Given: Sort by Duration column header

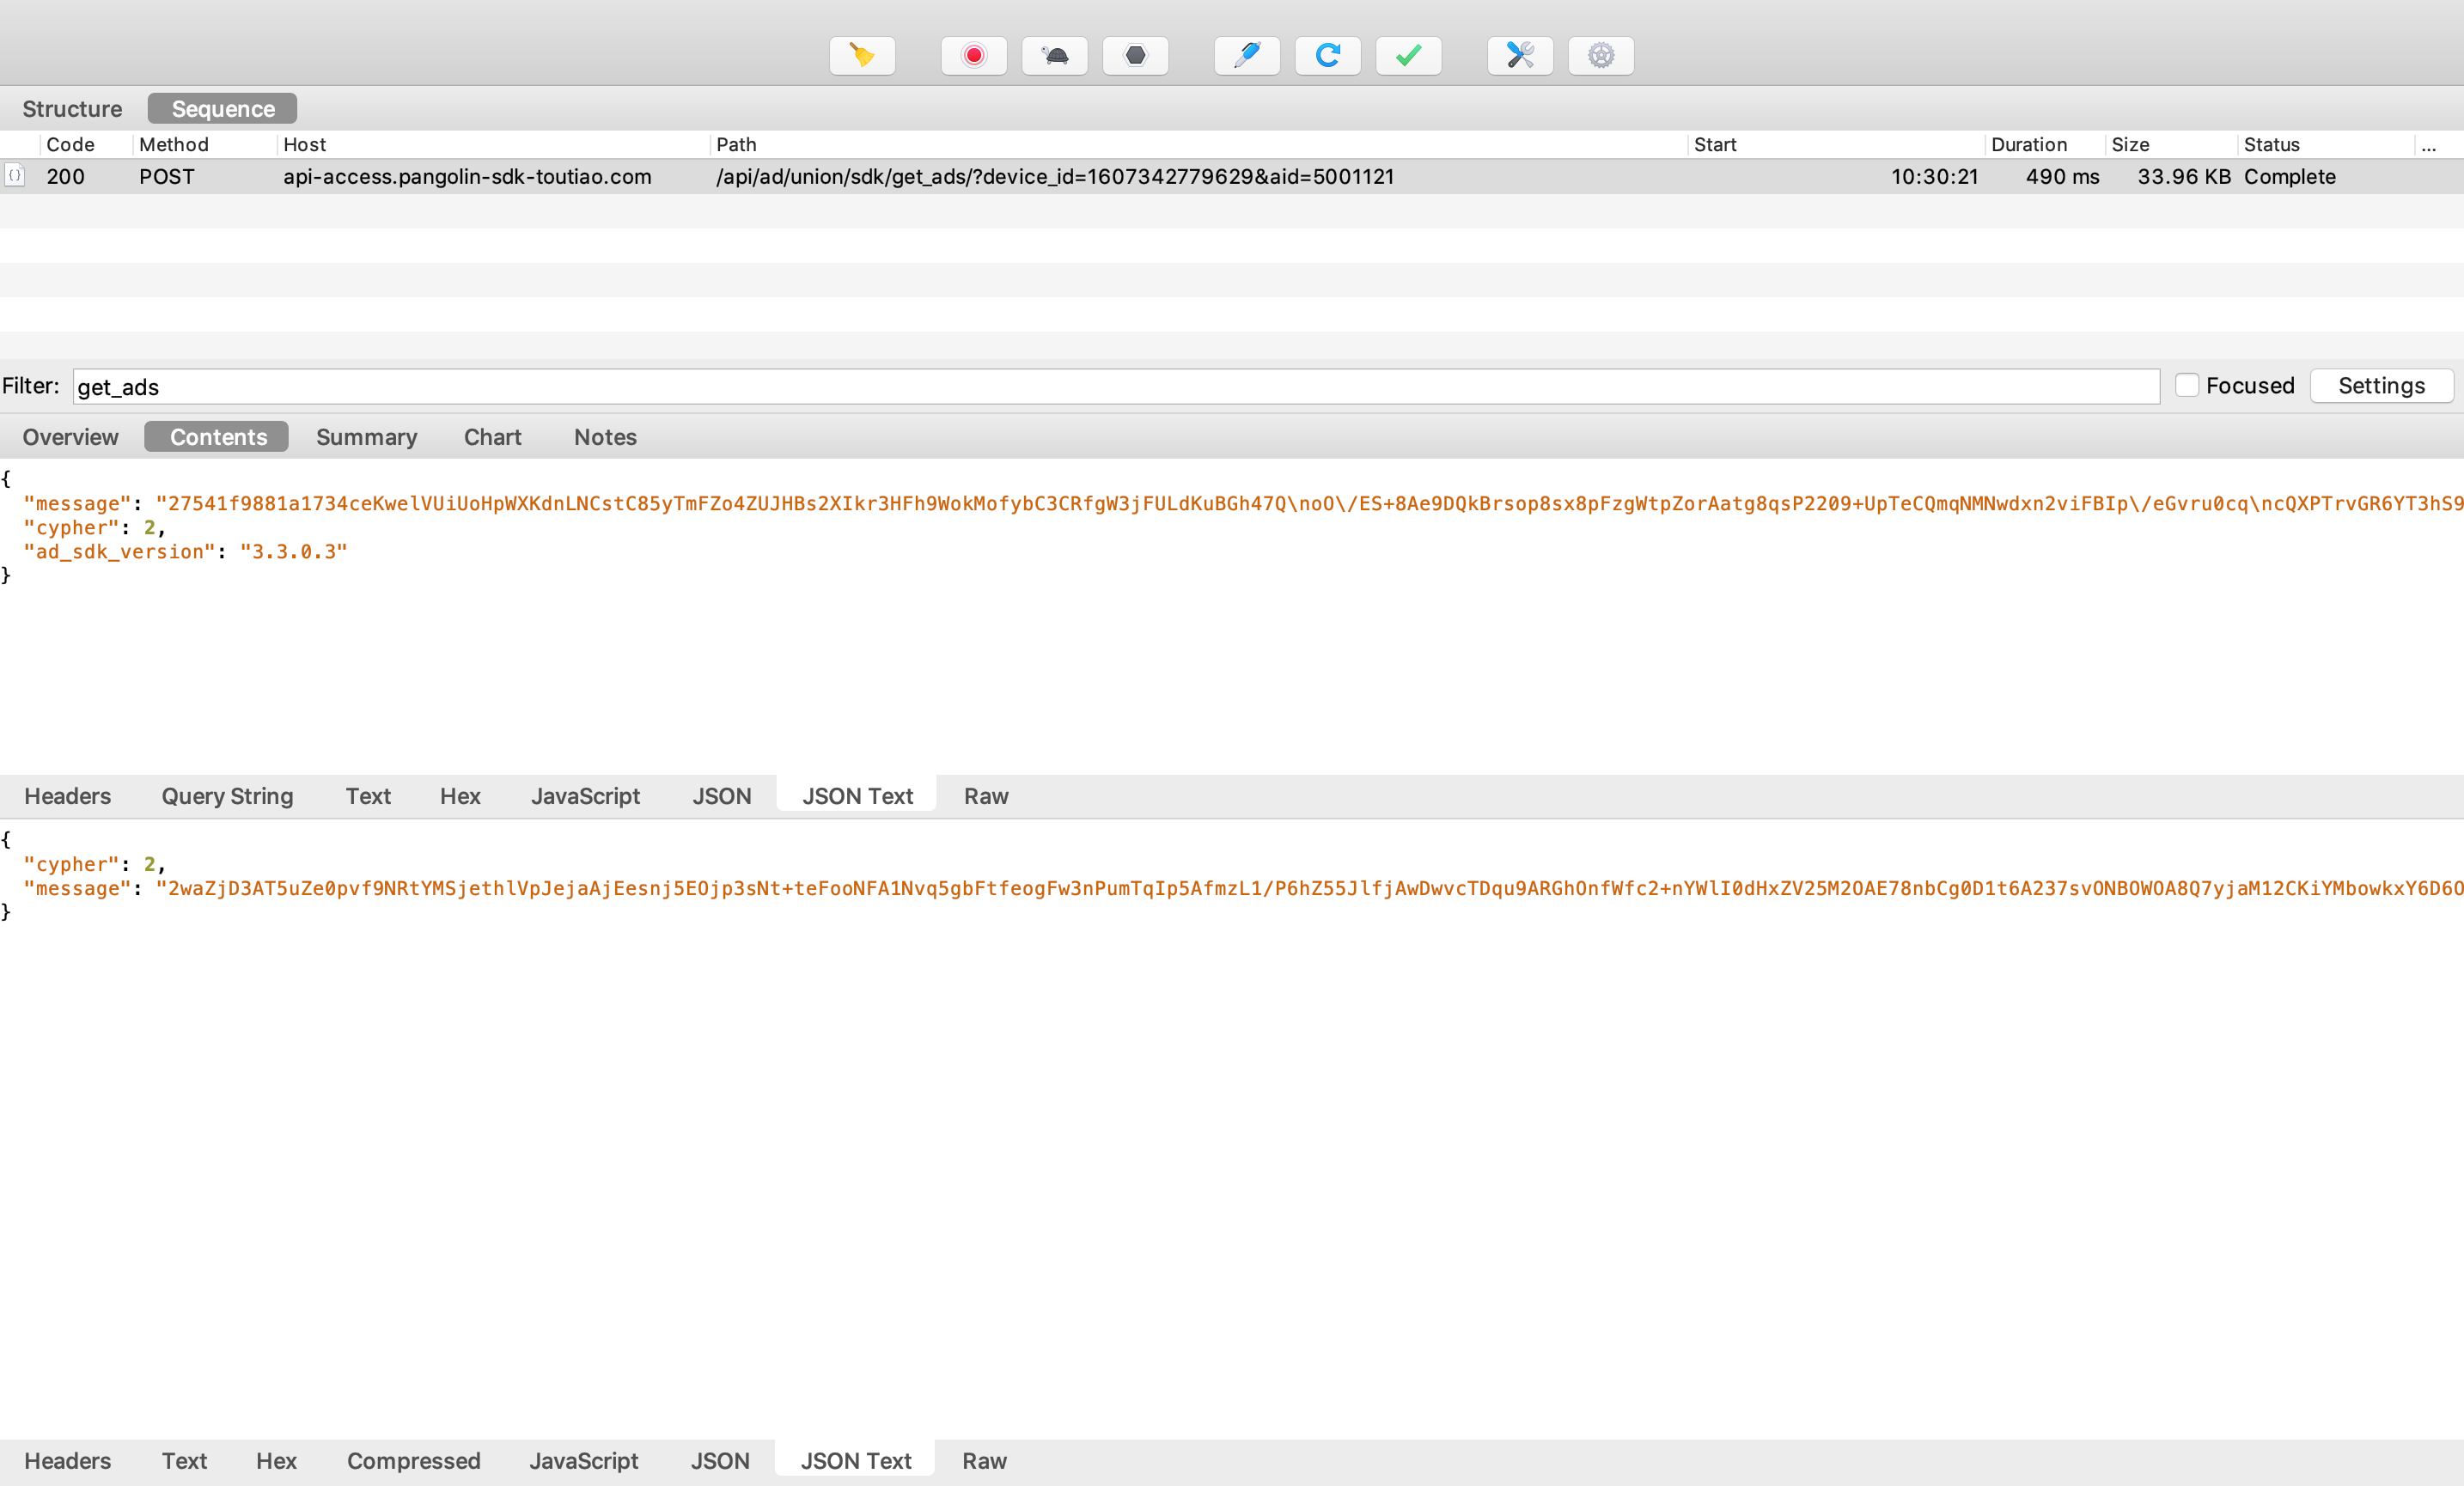Looking at the screenshot, I should coord(2028,145).
